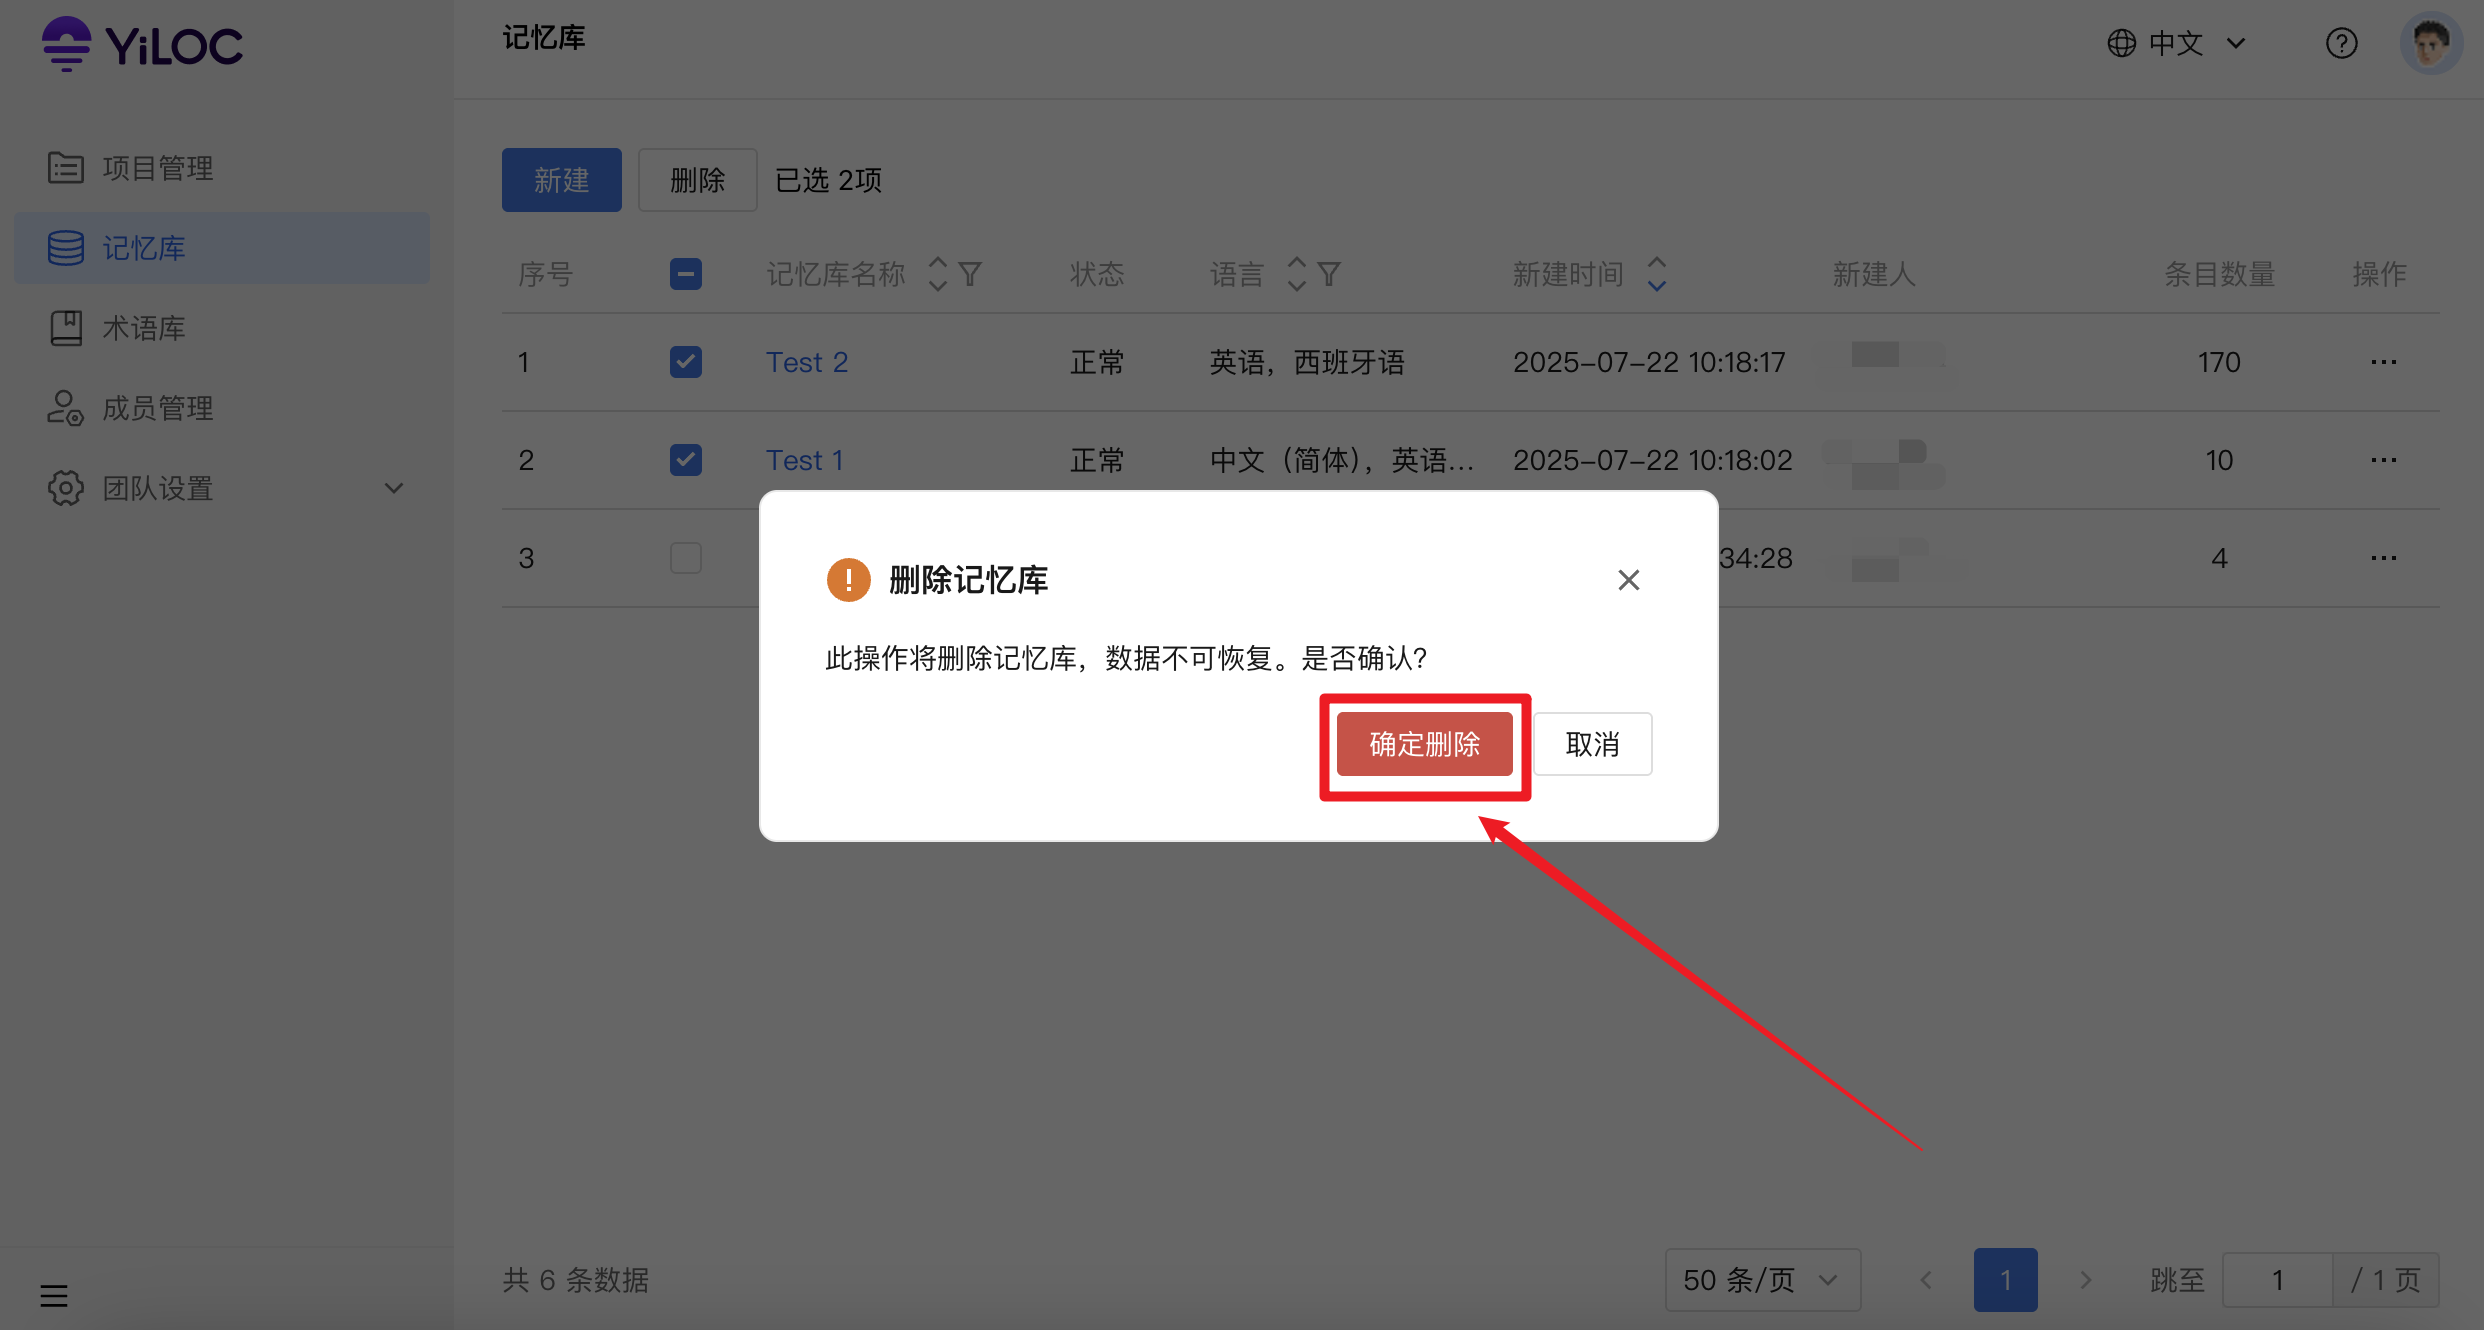The image size is (2484, 1330).
Task: Click the 跳至 page number input
Action: pyautogui.click(x=2278, y=1280)
